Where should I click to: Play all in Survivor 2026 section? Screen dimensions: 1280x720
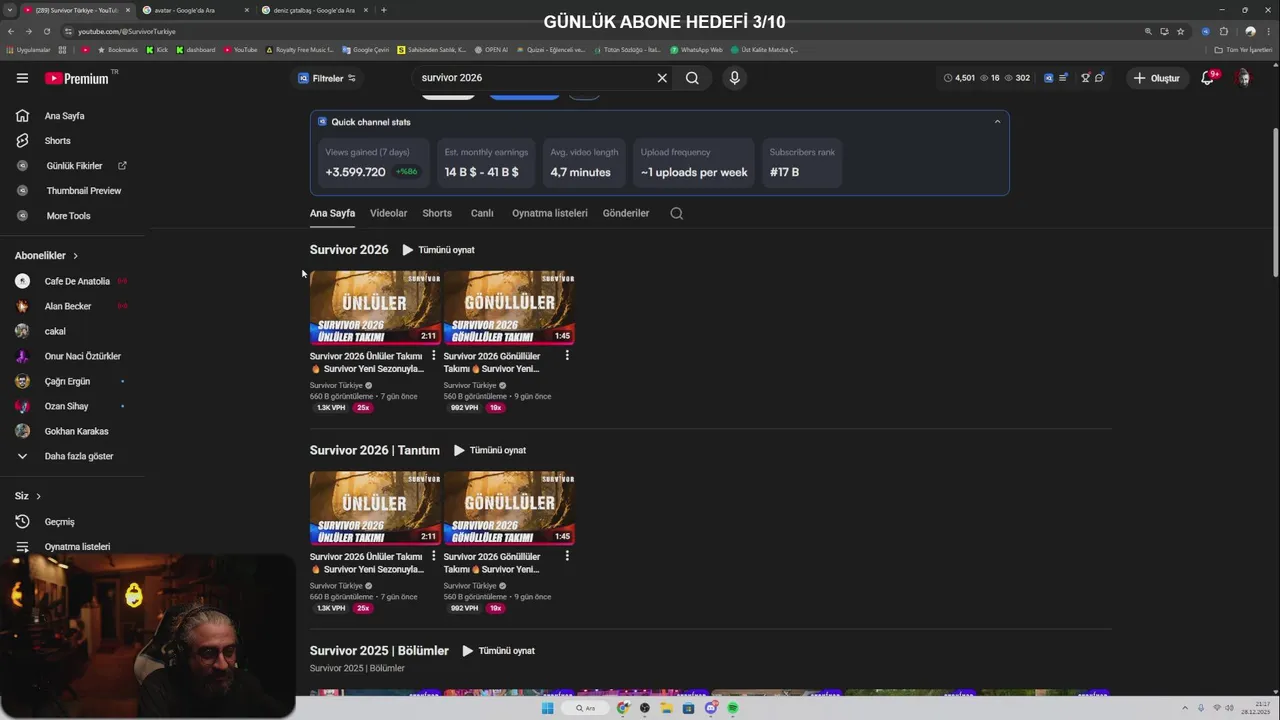(438, 250)
